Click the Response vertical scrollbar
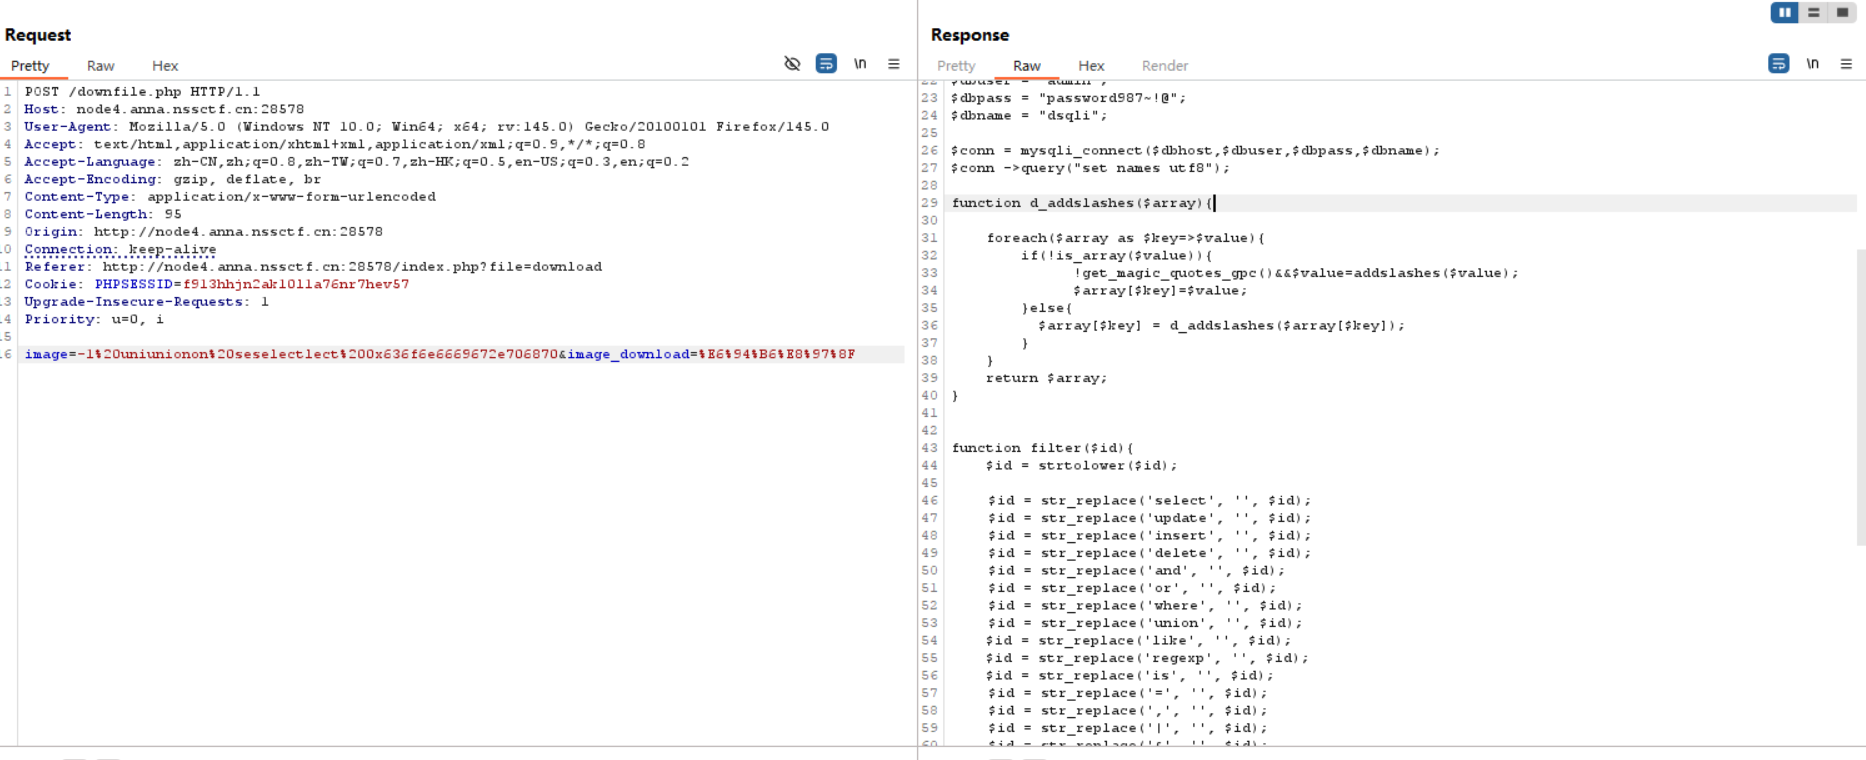1866x760 pixels. (x=1861, y=397)
